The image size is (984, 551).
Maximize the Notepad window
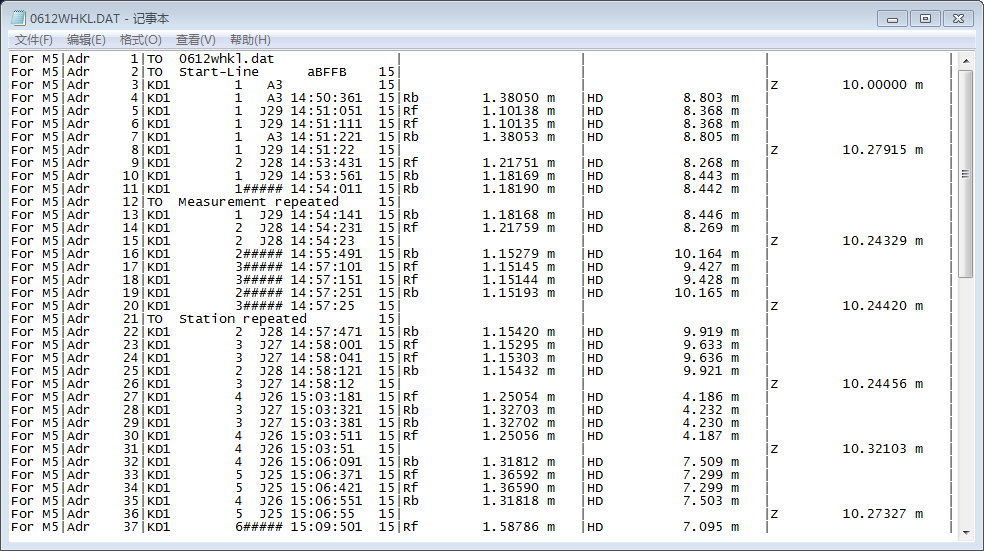[925, 18]
